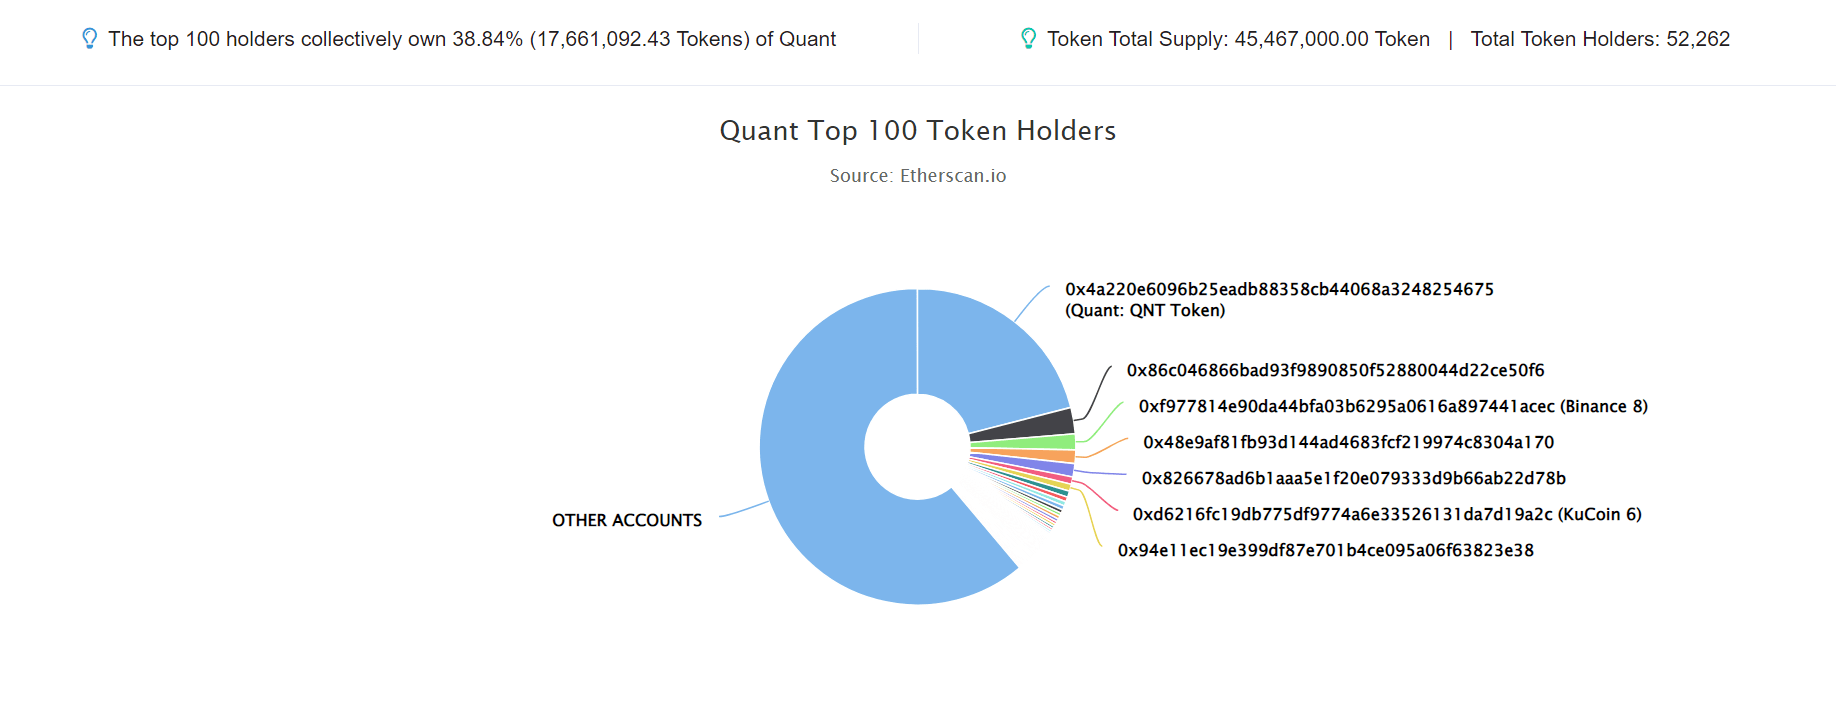
Task: Click the Total Token Holders: 52,262 text
Action: [1600, 39]
